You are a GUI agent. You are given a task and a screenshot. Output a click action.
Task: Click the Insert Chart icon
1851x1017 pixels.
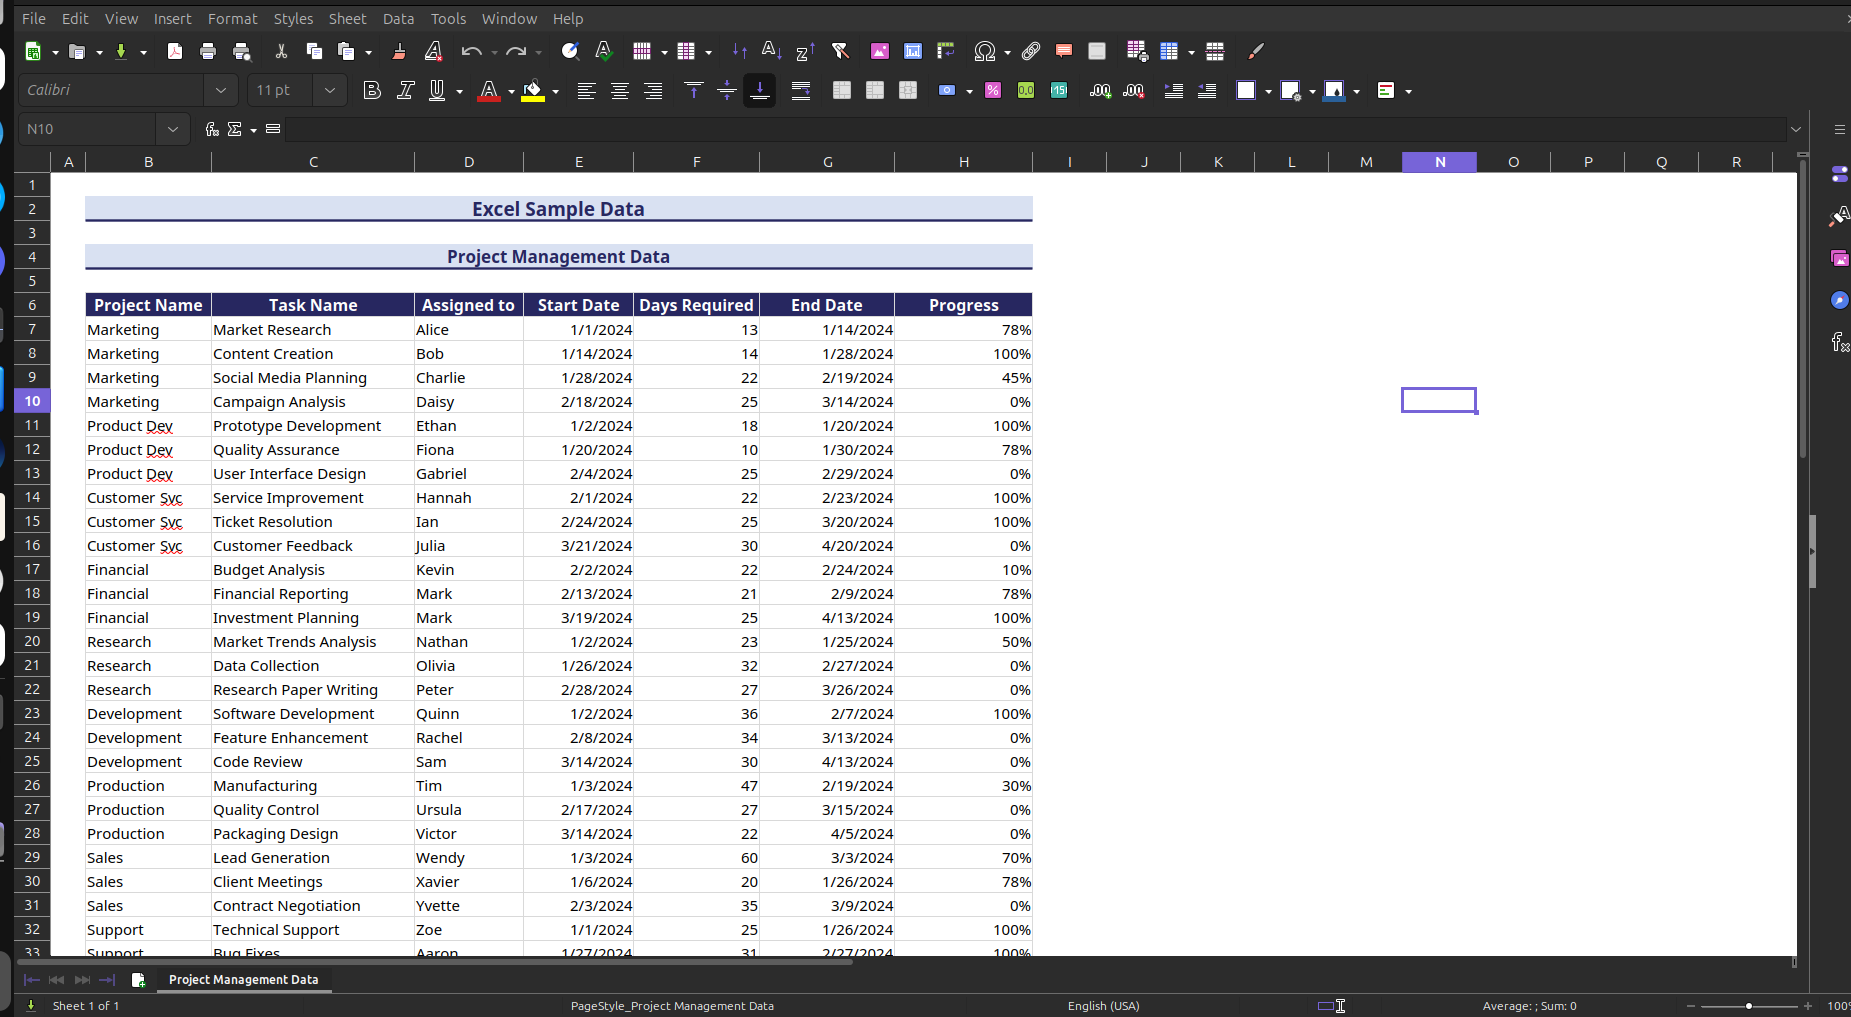913,51
